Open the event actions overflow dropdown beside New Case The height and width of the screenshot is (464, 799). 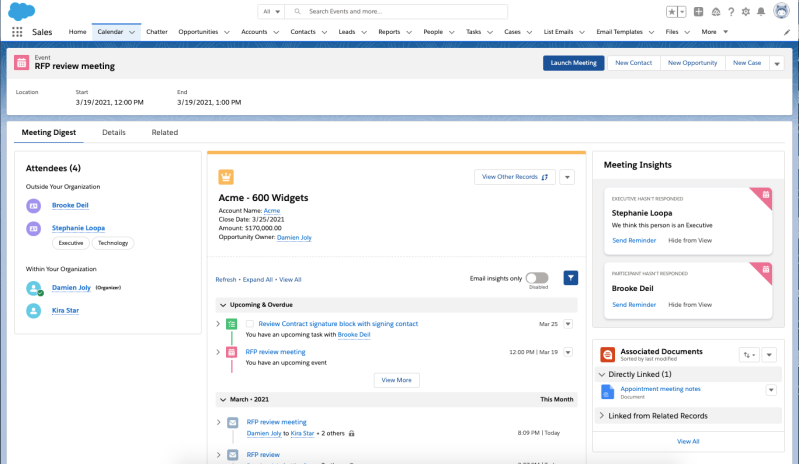pos(777,64)
